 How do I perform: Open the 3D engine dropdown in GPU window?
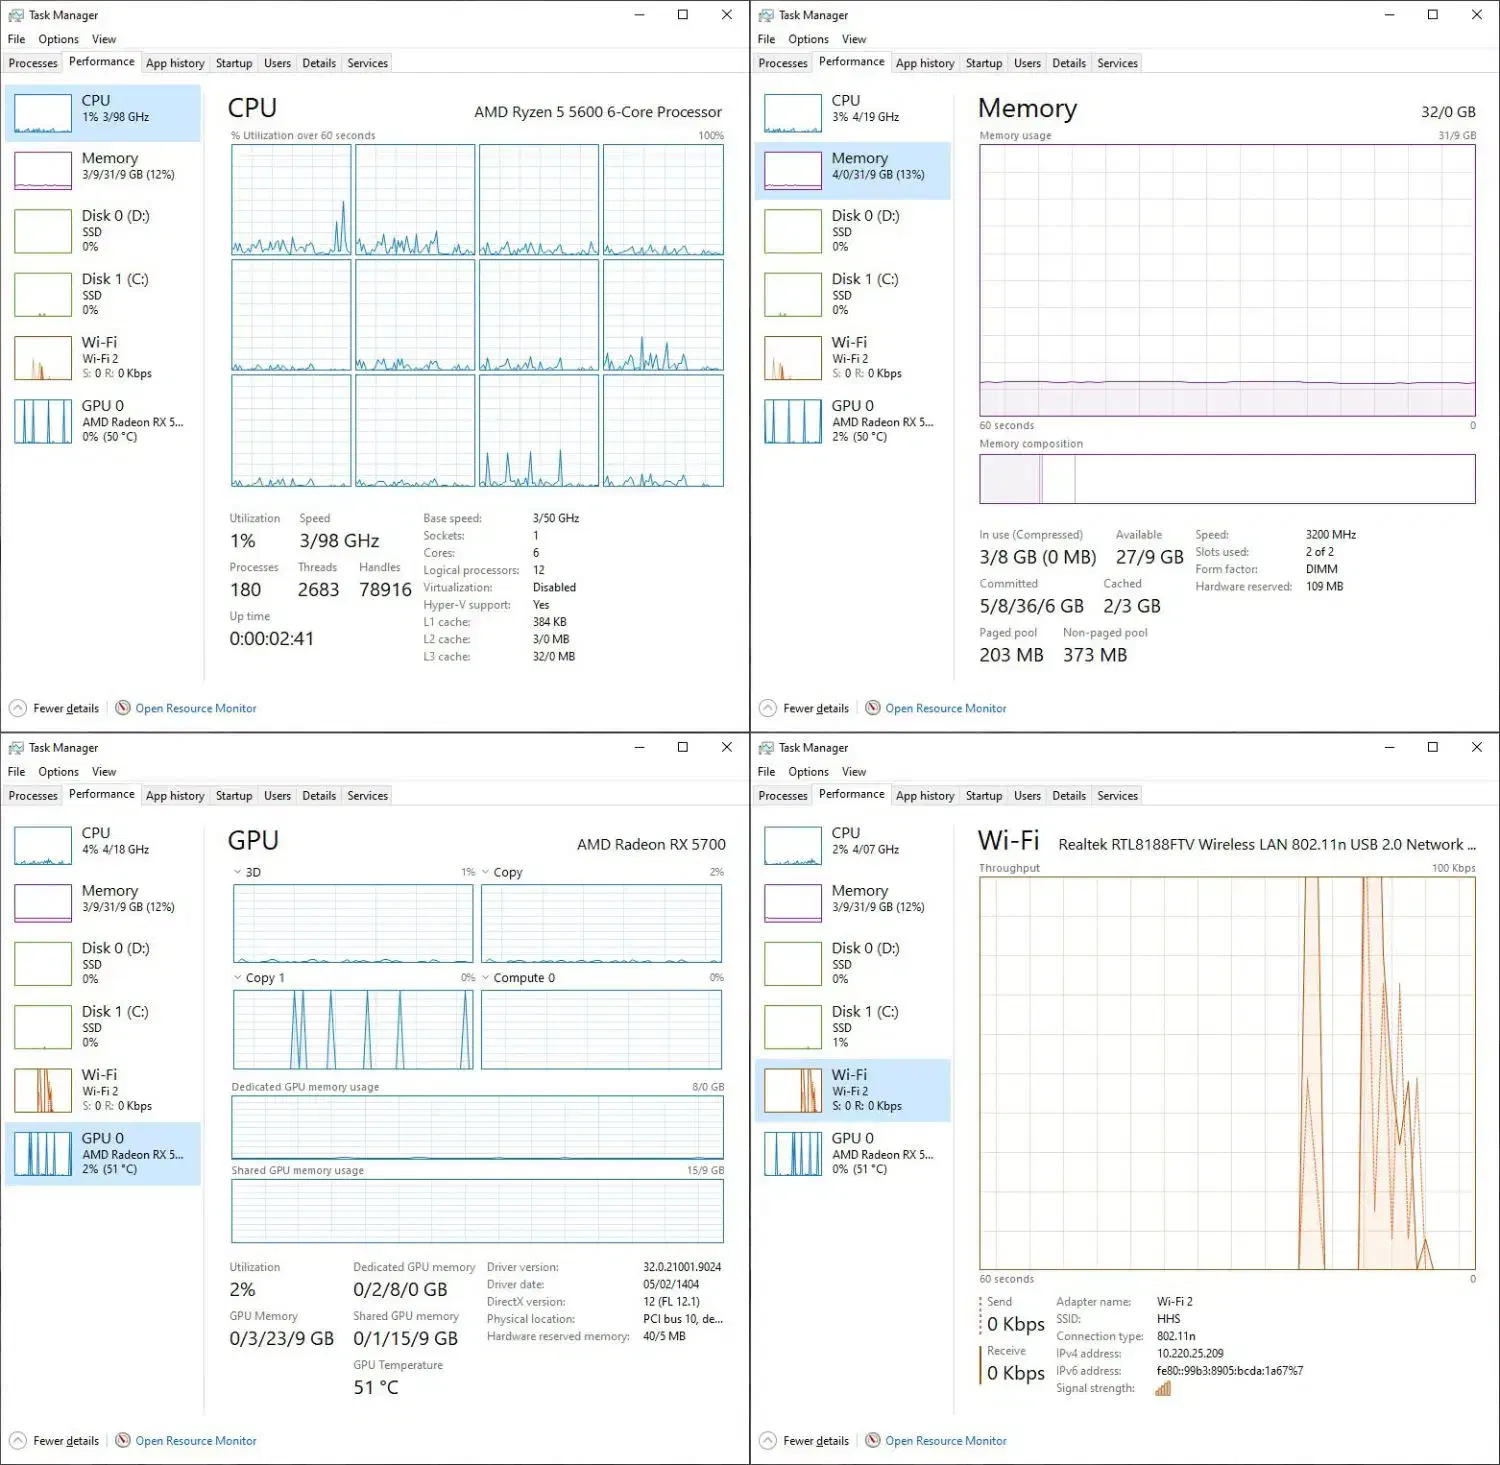point(238,872)
